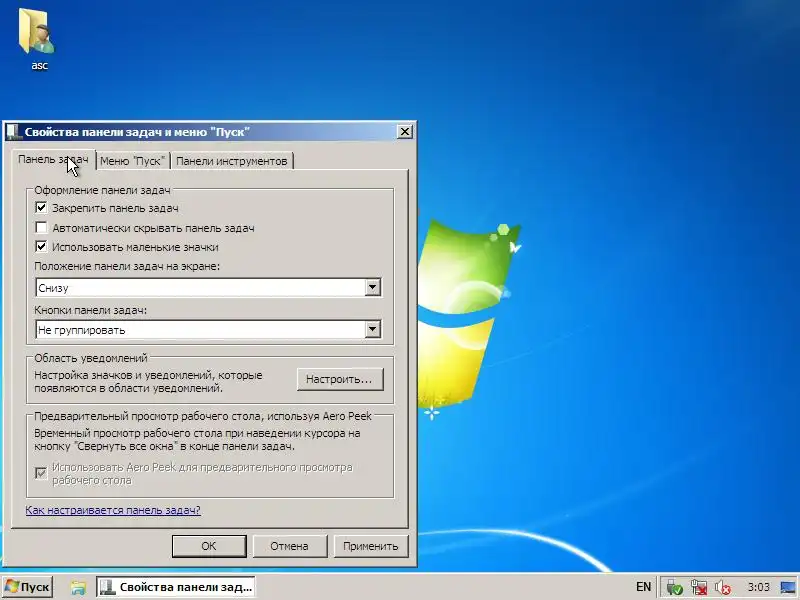The width and height of the screenshot is (800, 600).
Task: Select the Свойства панели задач taskbar button
Action: coord(176,587)
